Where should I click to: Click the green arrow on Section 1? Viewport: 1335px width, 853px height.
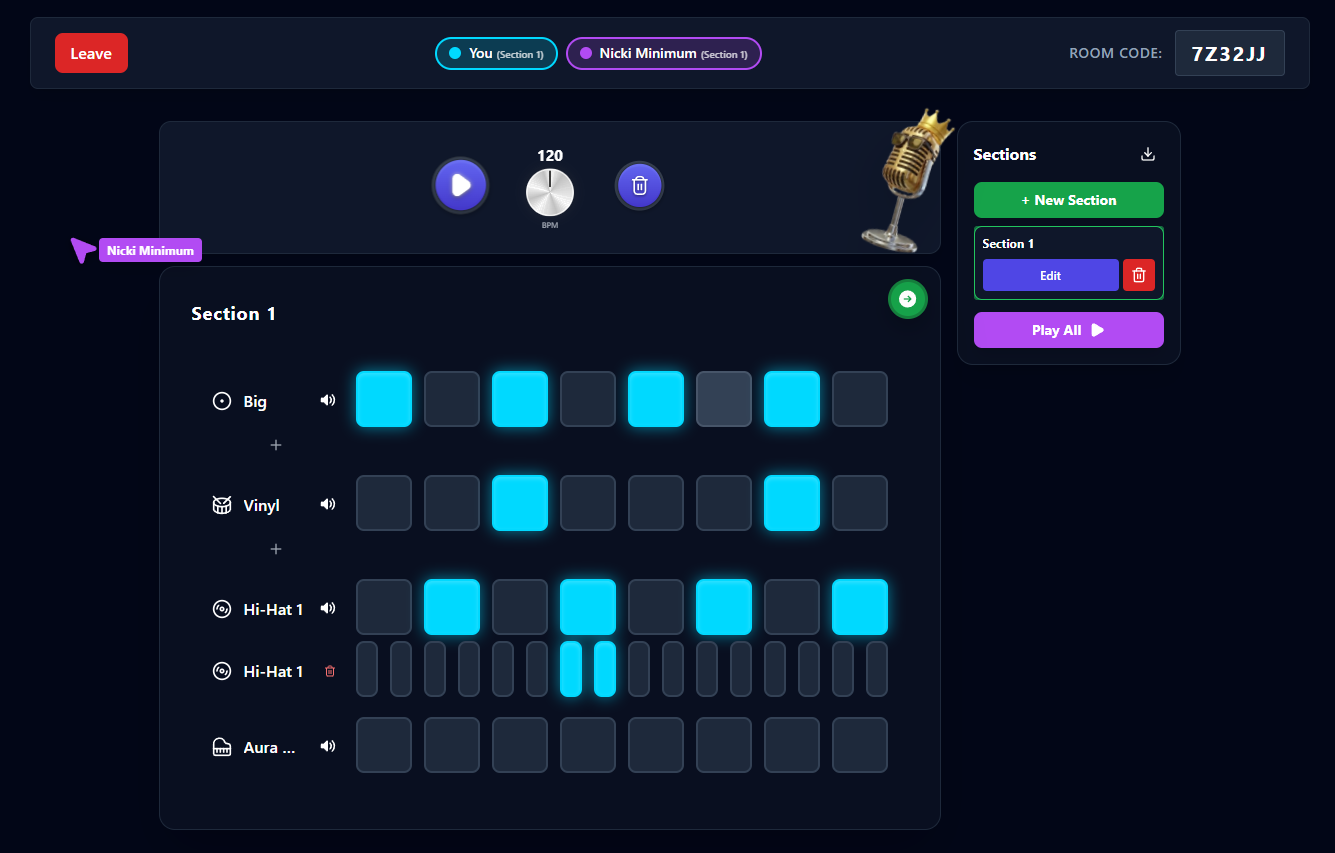pos(908,298)
